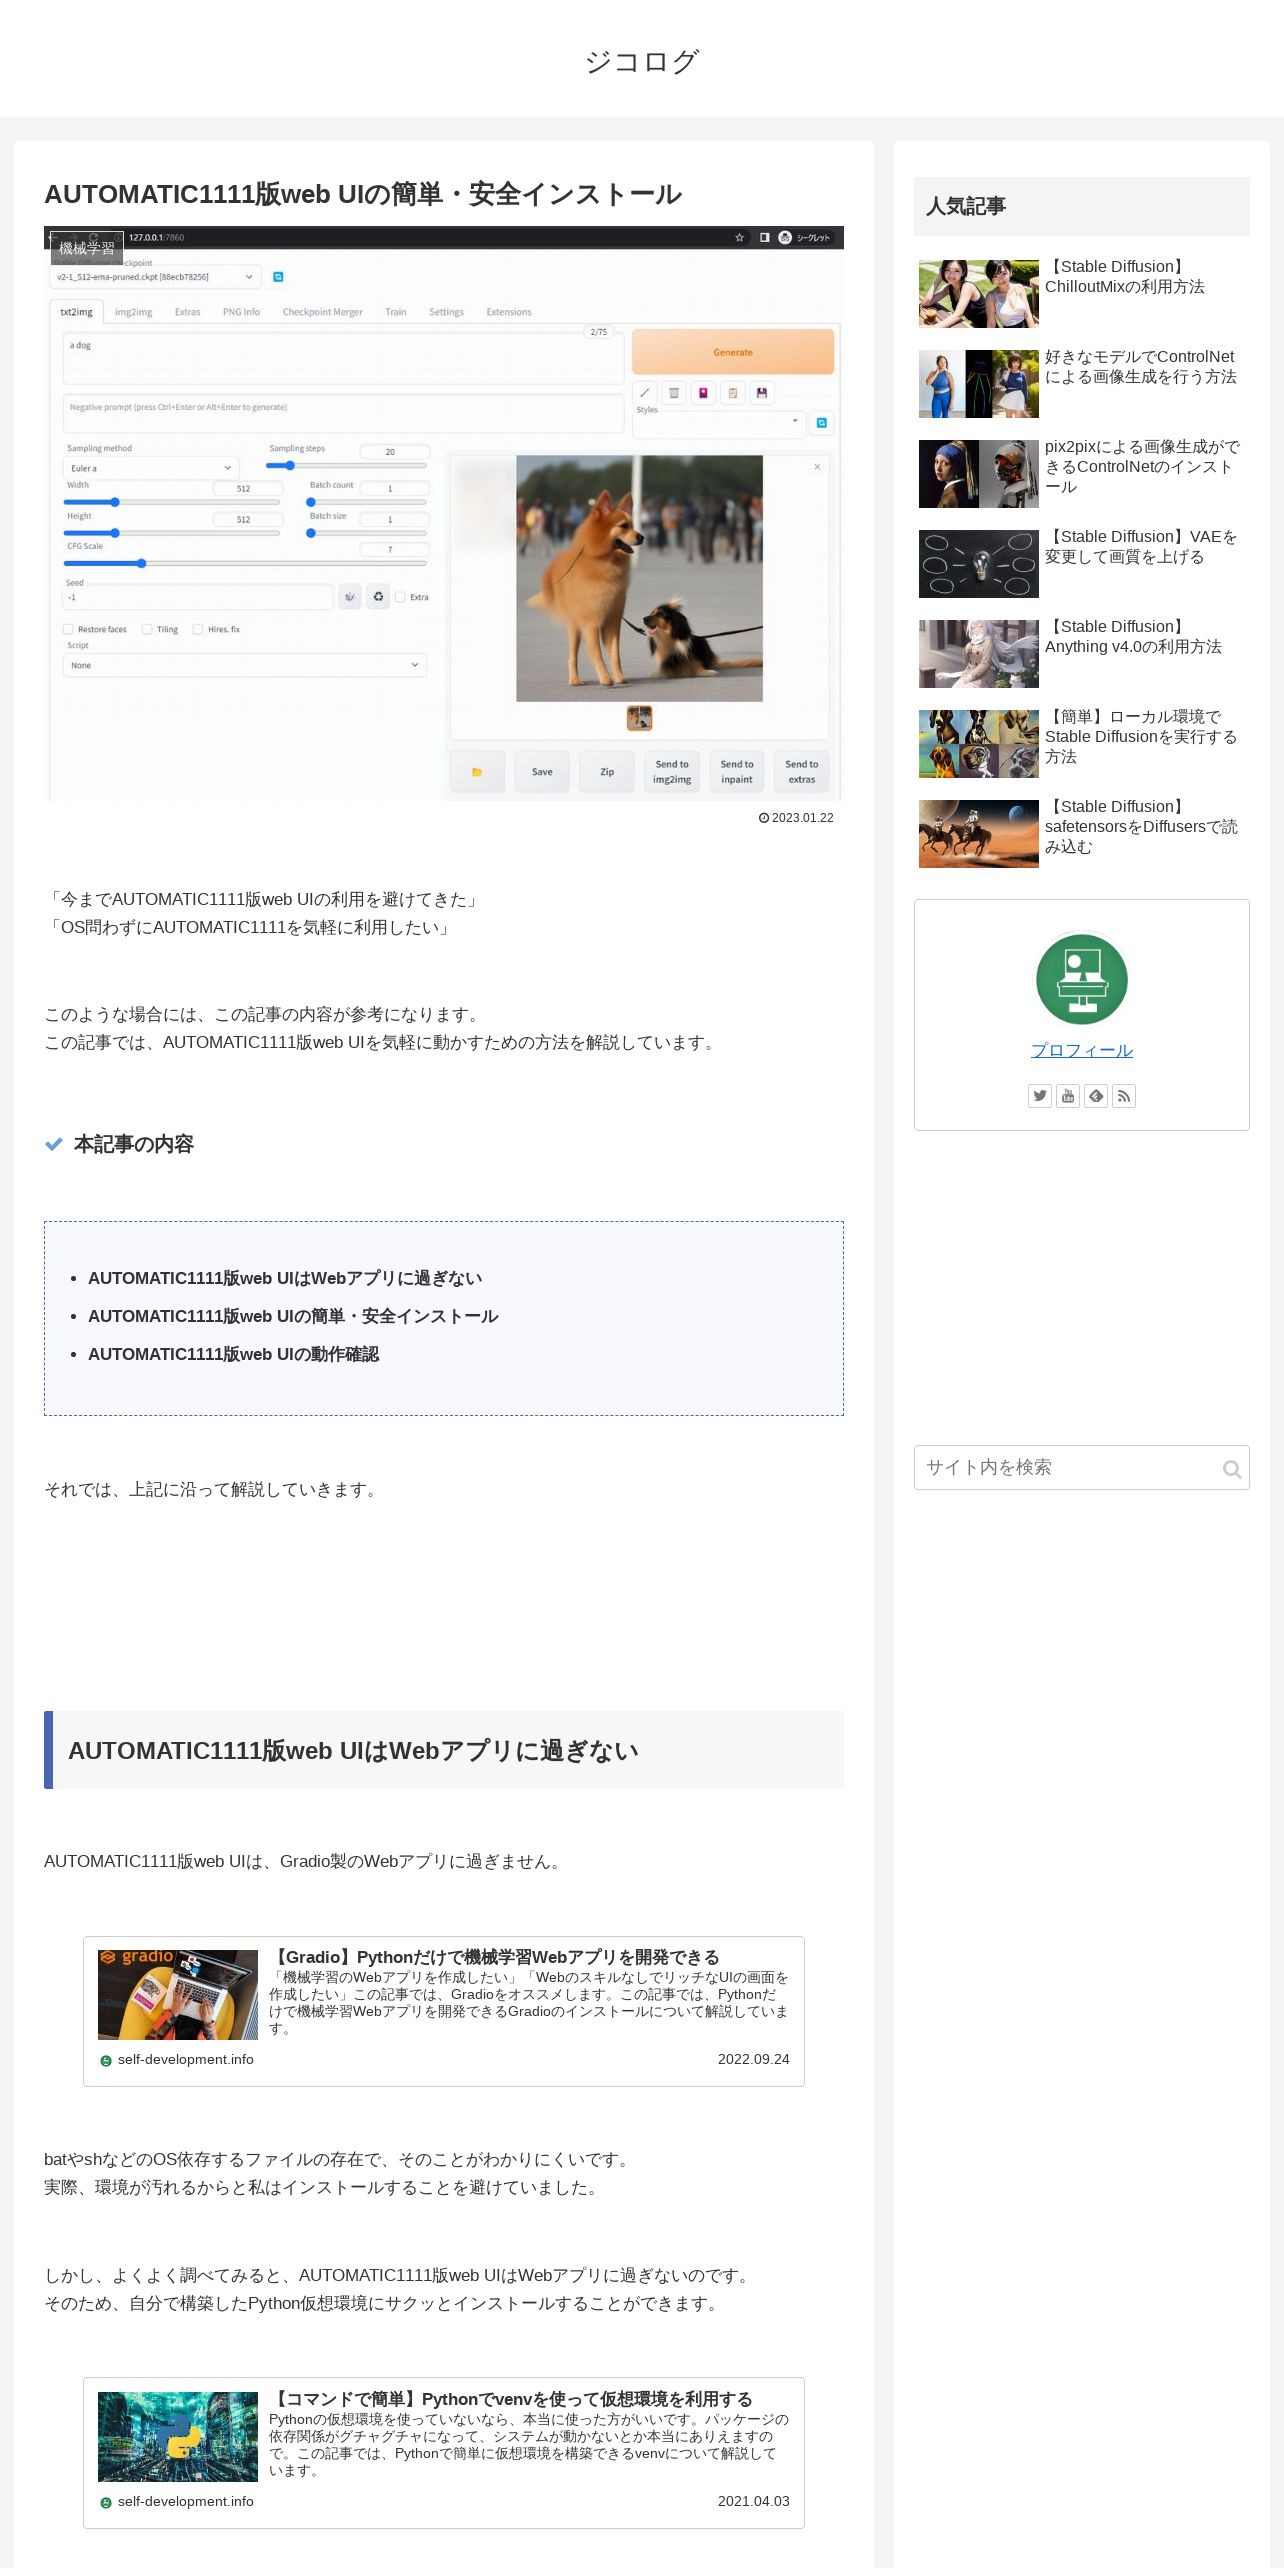Image resolution: width=1284 pixels, height=2568 pixels.
Task: Click the Gradio card thumbnail image
Action: click(x=178, y=1995)
